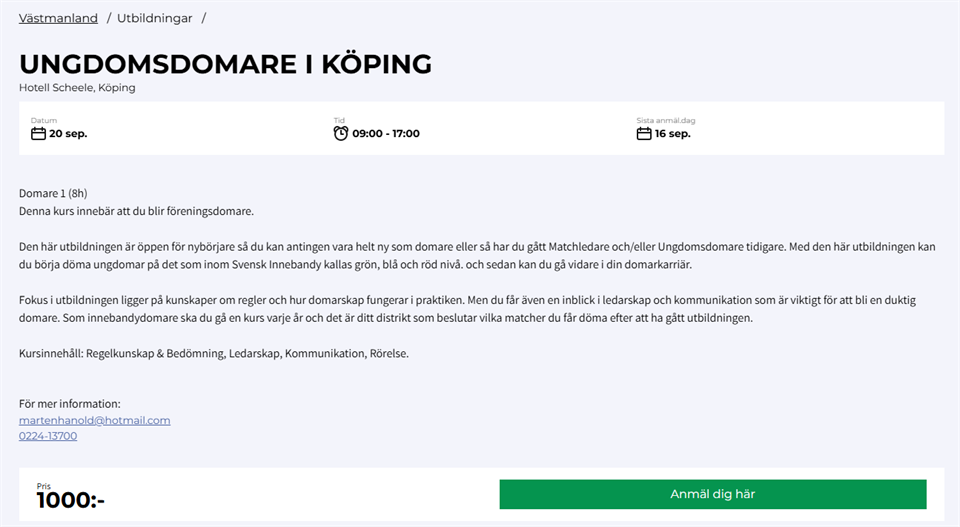Click the Ungdomsdomare i Köping heading
Image resolution: width=960 pixels, height=527 pixels.
pos(225,64)
